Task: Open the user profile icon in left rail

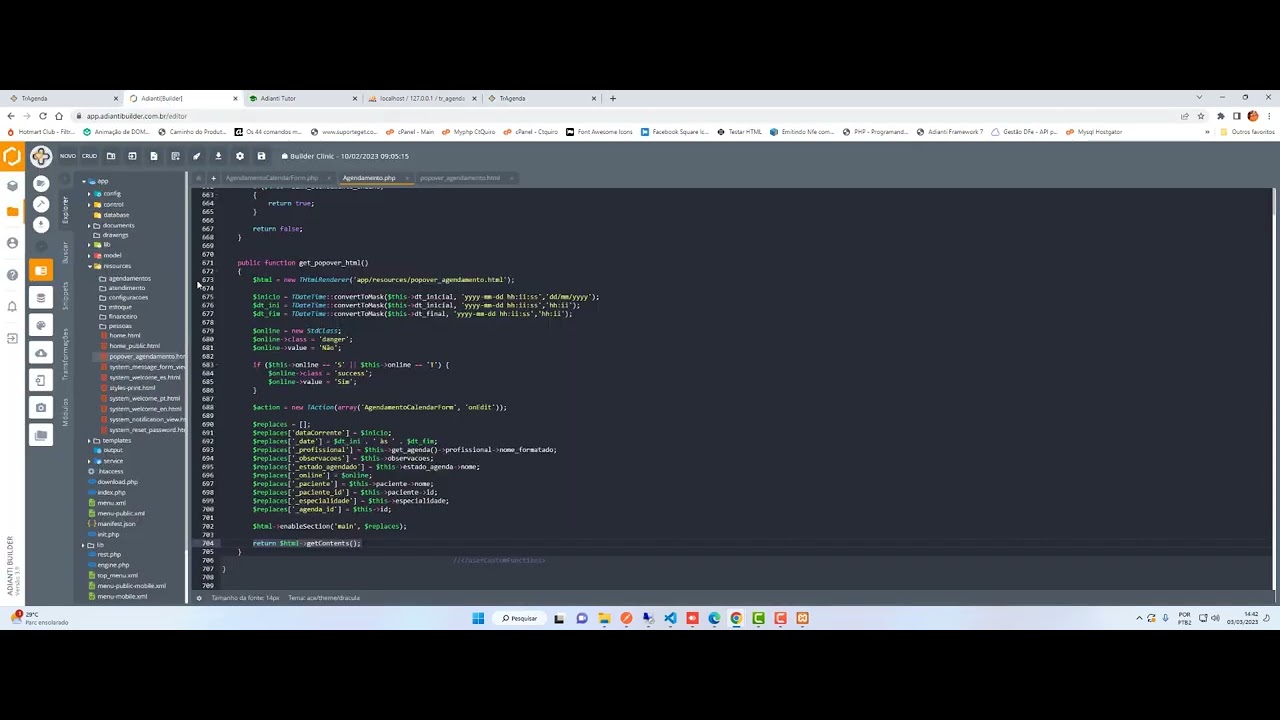Action: (x=12, y=243)
